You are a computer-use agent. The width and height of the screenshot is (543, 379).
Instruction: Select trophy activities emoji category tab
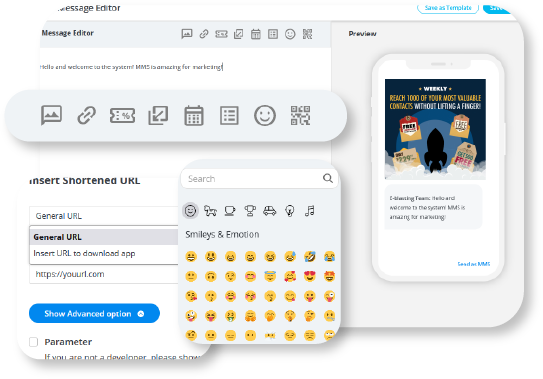click(x=250, y=210)
